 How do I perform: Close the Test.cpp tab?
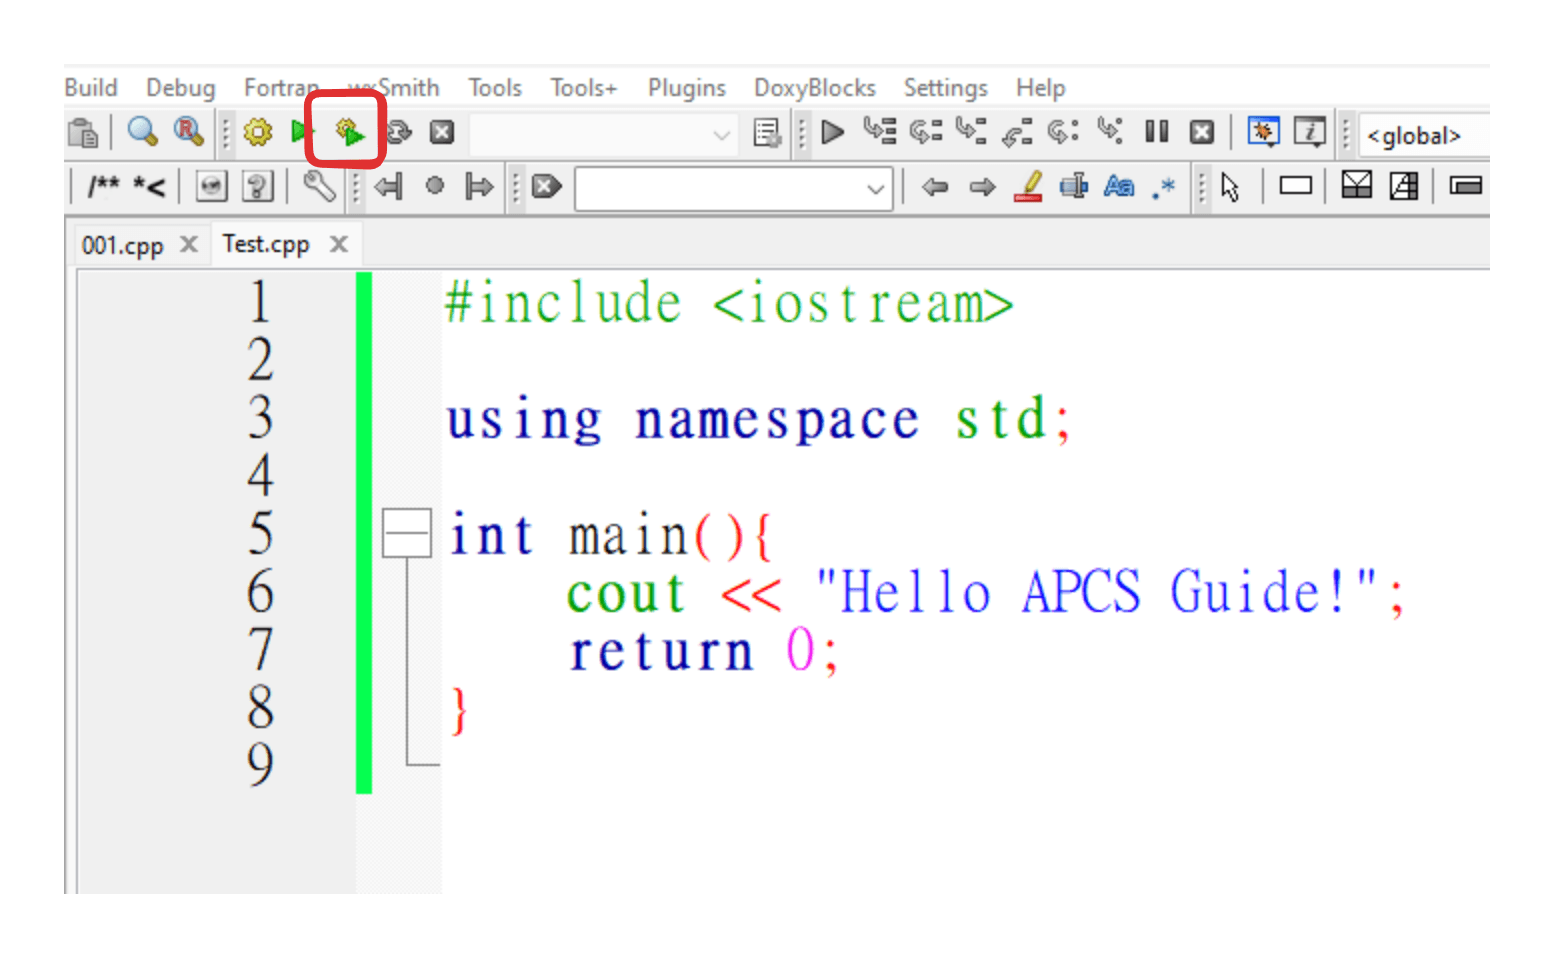339,244
